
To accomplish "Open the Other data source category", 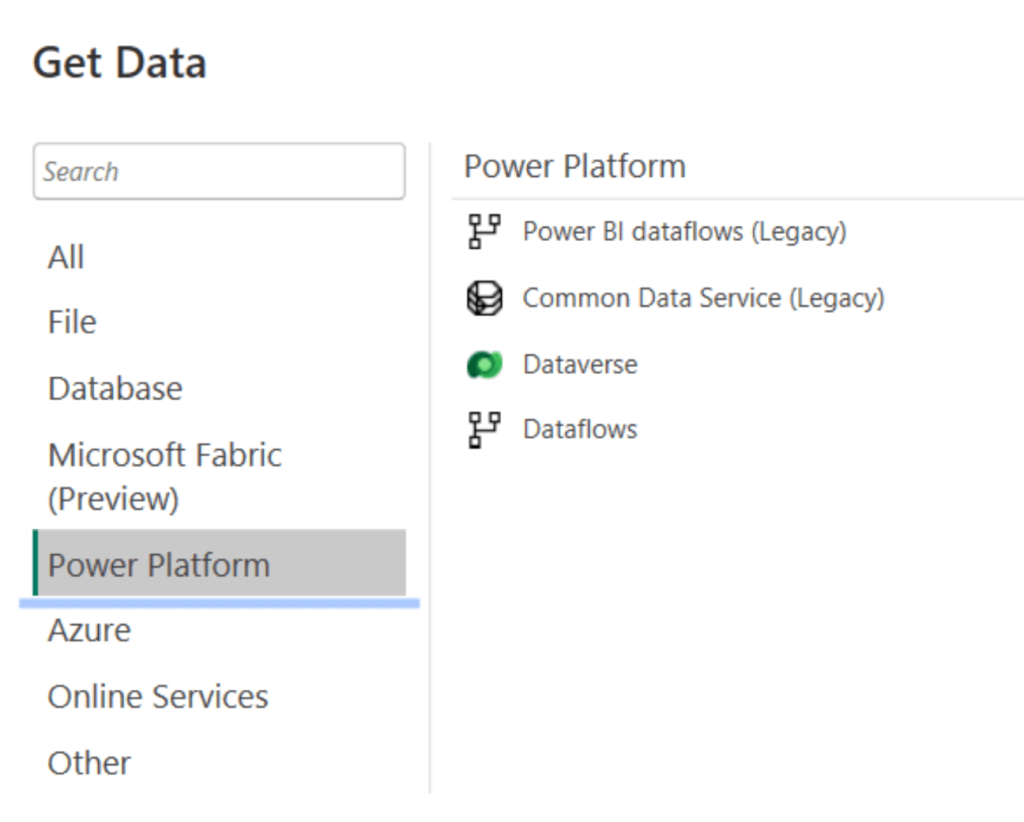I will (x=89, y=762).
